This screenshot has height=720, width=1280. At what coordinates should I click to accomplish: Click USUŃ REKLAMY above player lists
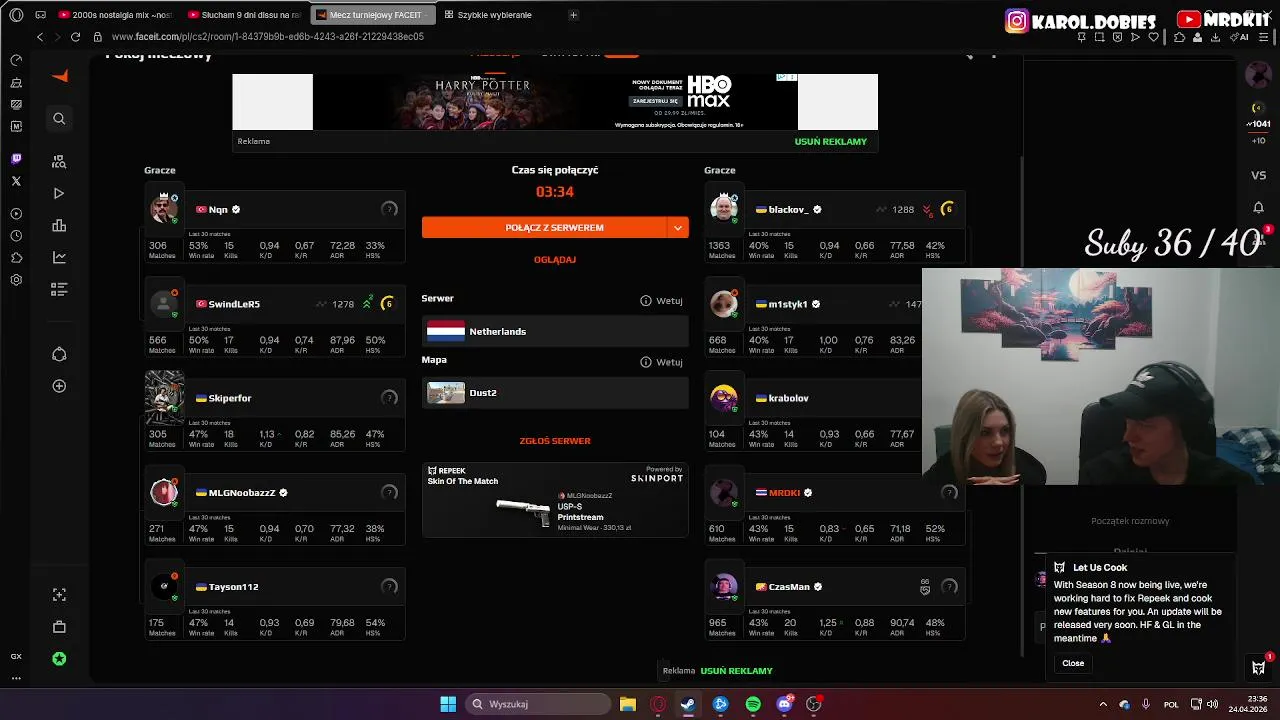[x=830, y=142]
